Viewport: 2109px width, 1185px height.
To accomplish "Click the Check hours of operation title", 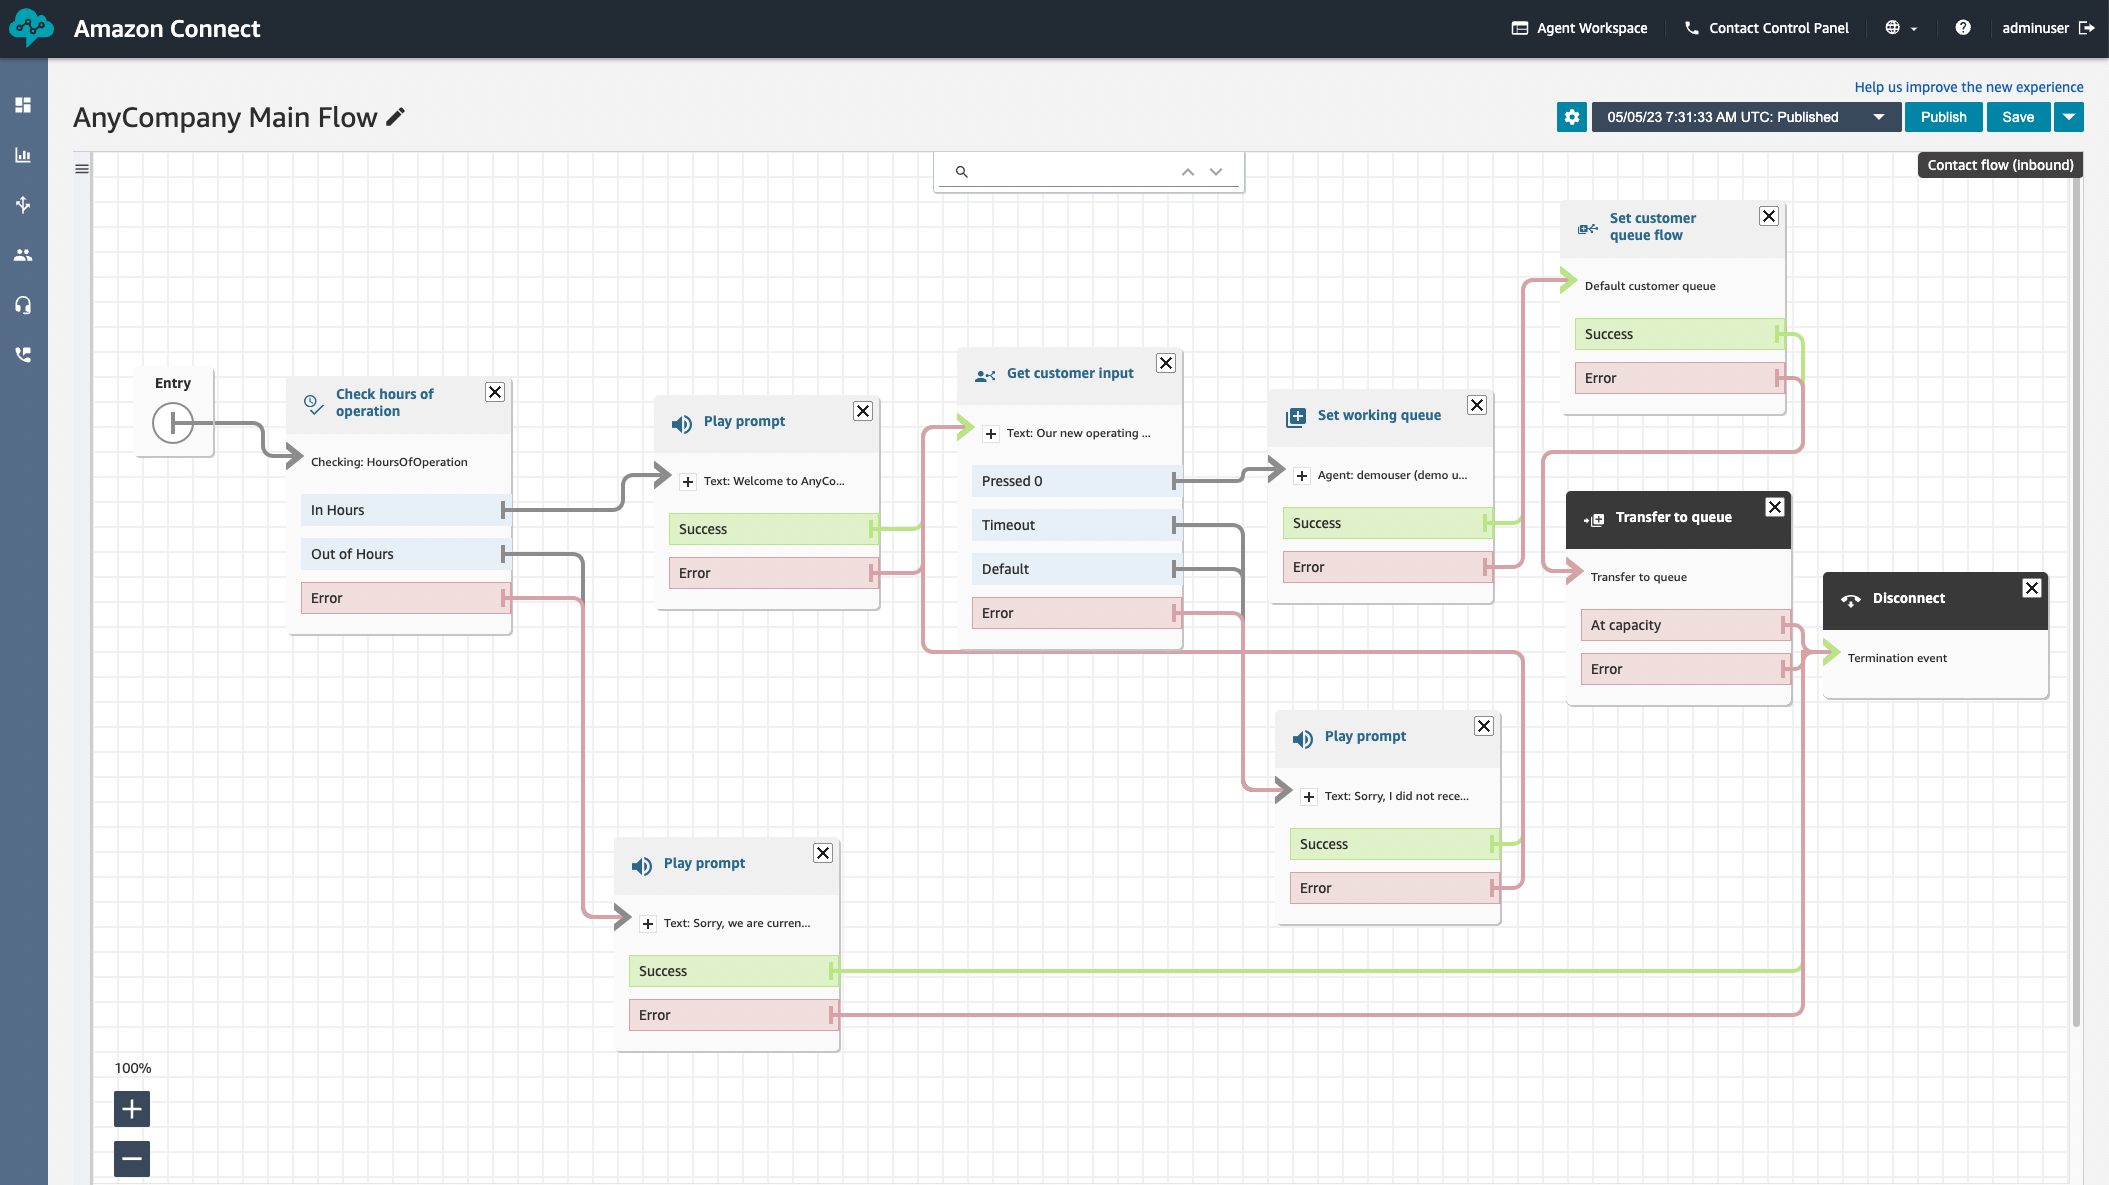I will click(x=385, y=402).
